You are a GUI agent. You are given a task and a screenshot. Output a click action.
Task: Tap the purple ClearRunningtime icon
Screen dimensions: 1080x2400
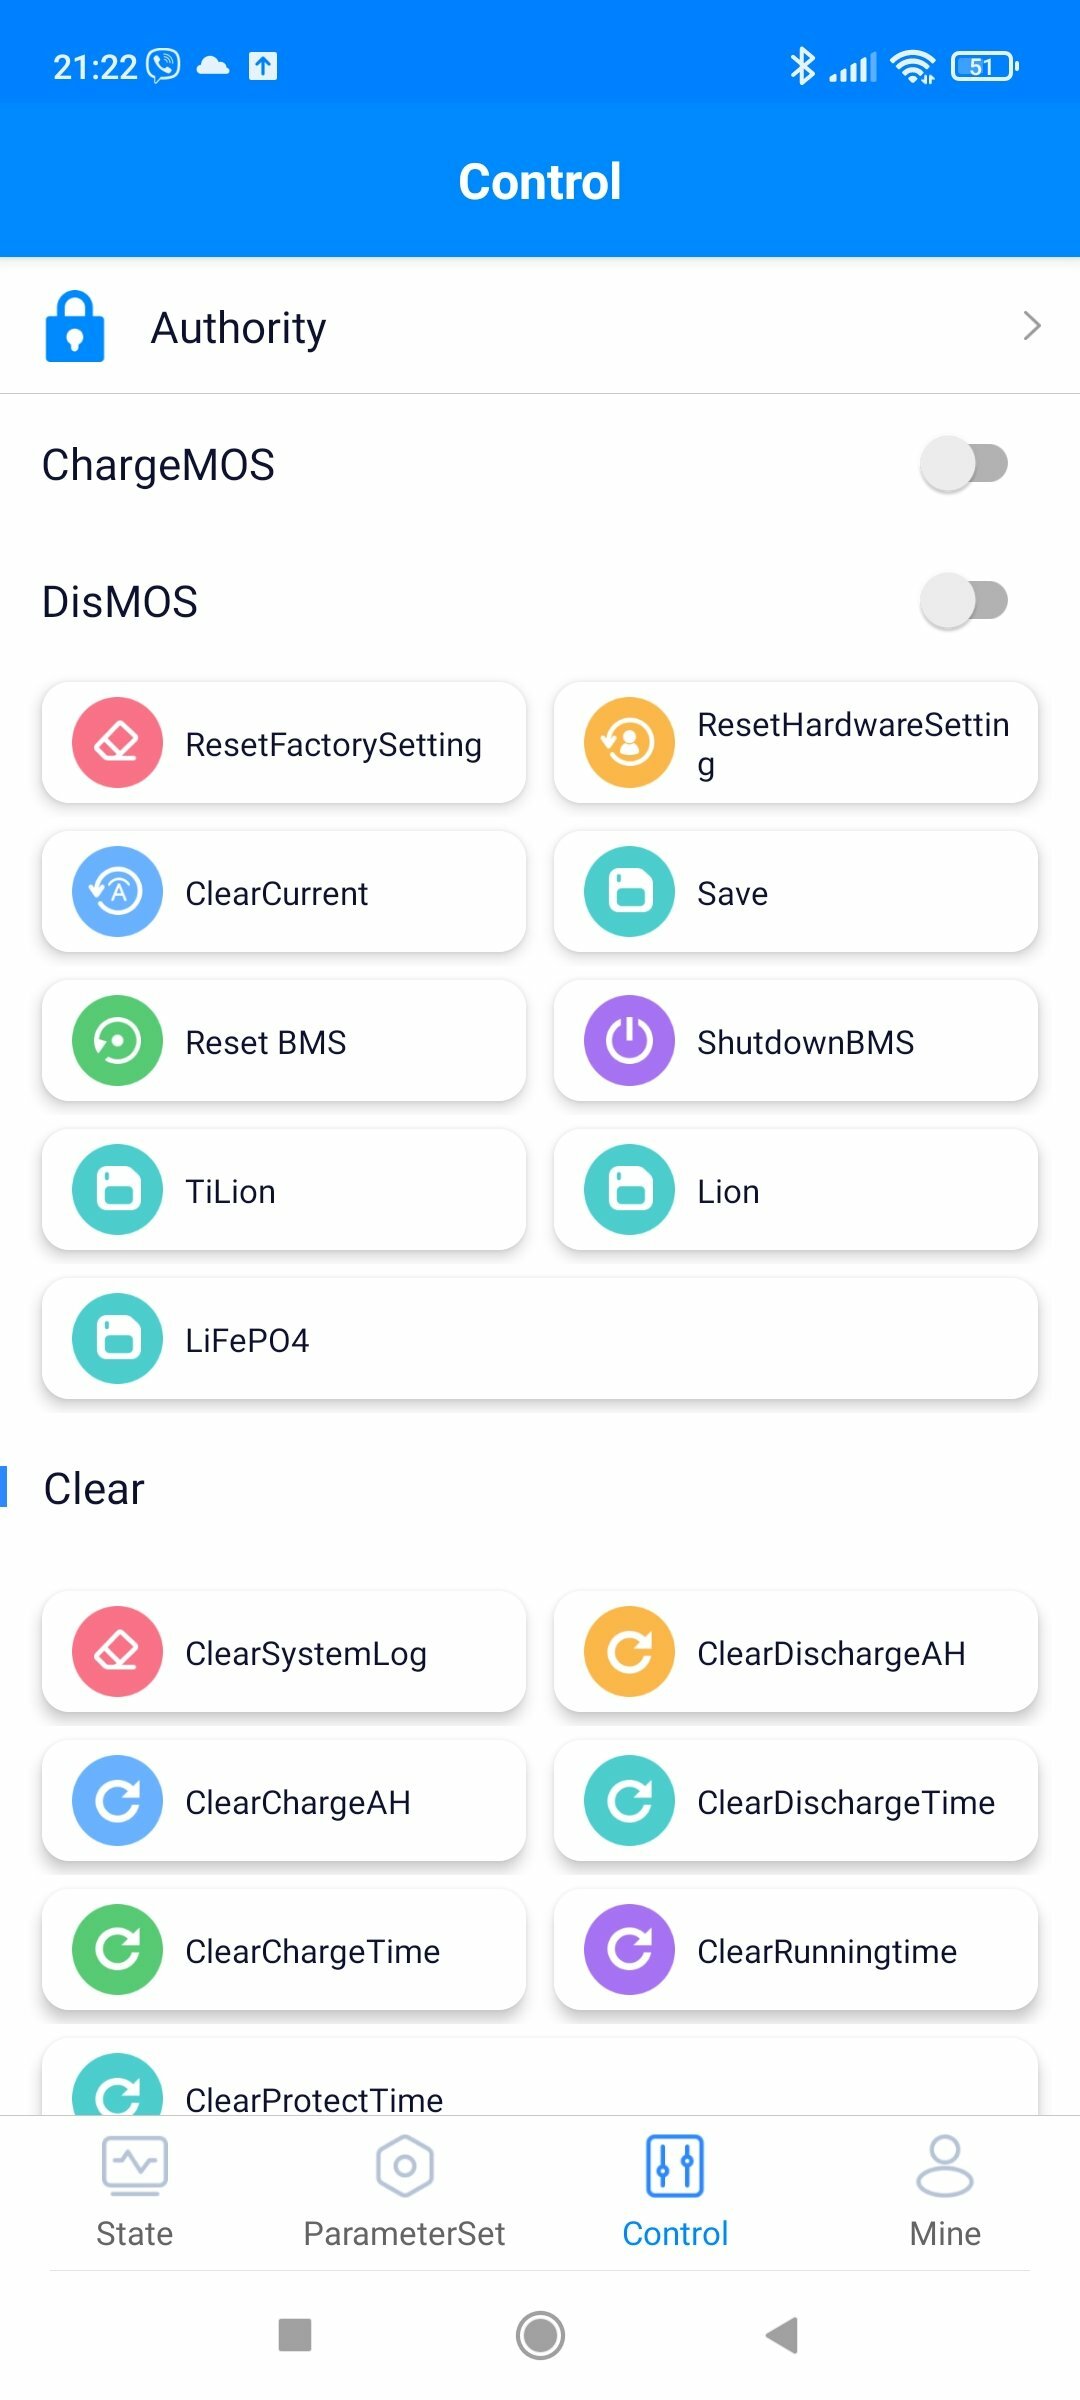coord(629,1950)
